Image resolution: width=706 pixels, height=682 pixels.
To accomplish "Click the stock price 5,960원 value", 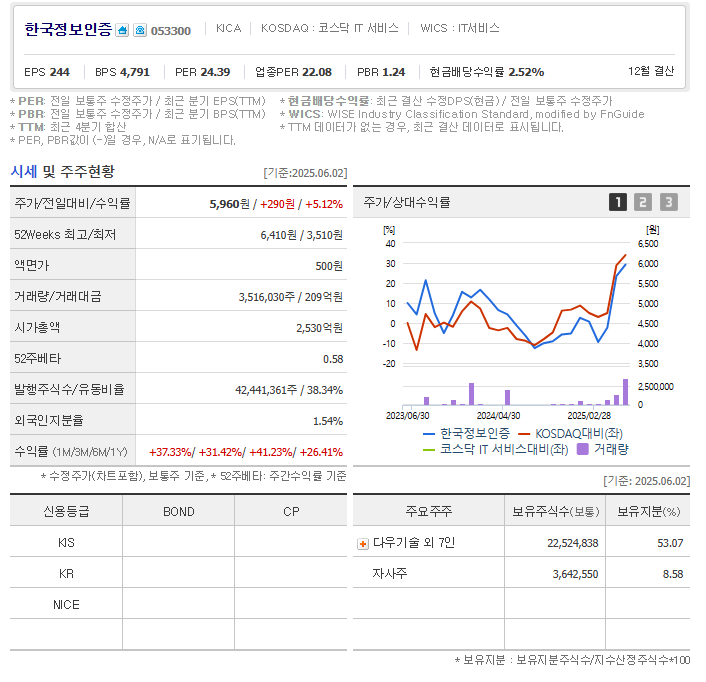I will click(230, 204).
